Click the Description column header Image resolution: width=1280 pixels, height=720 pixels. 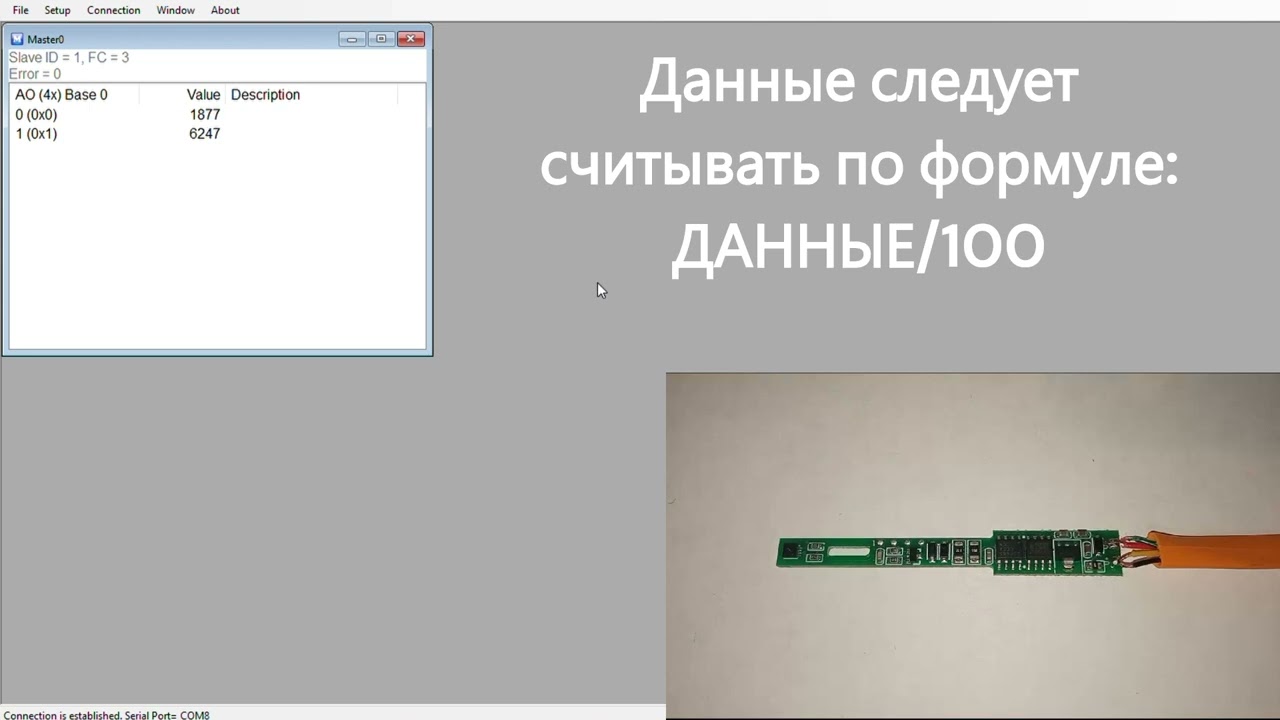coord(312,95)
